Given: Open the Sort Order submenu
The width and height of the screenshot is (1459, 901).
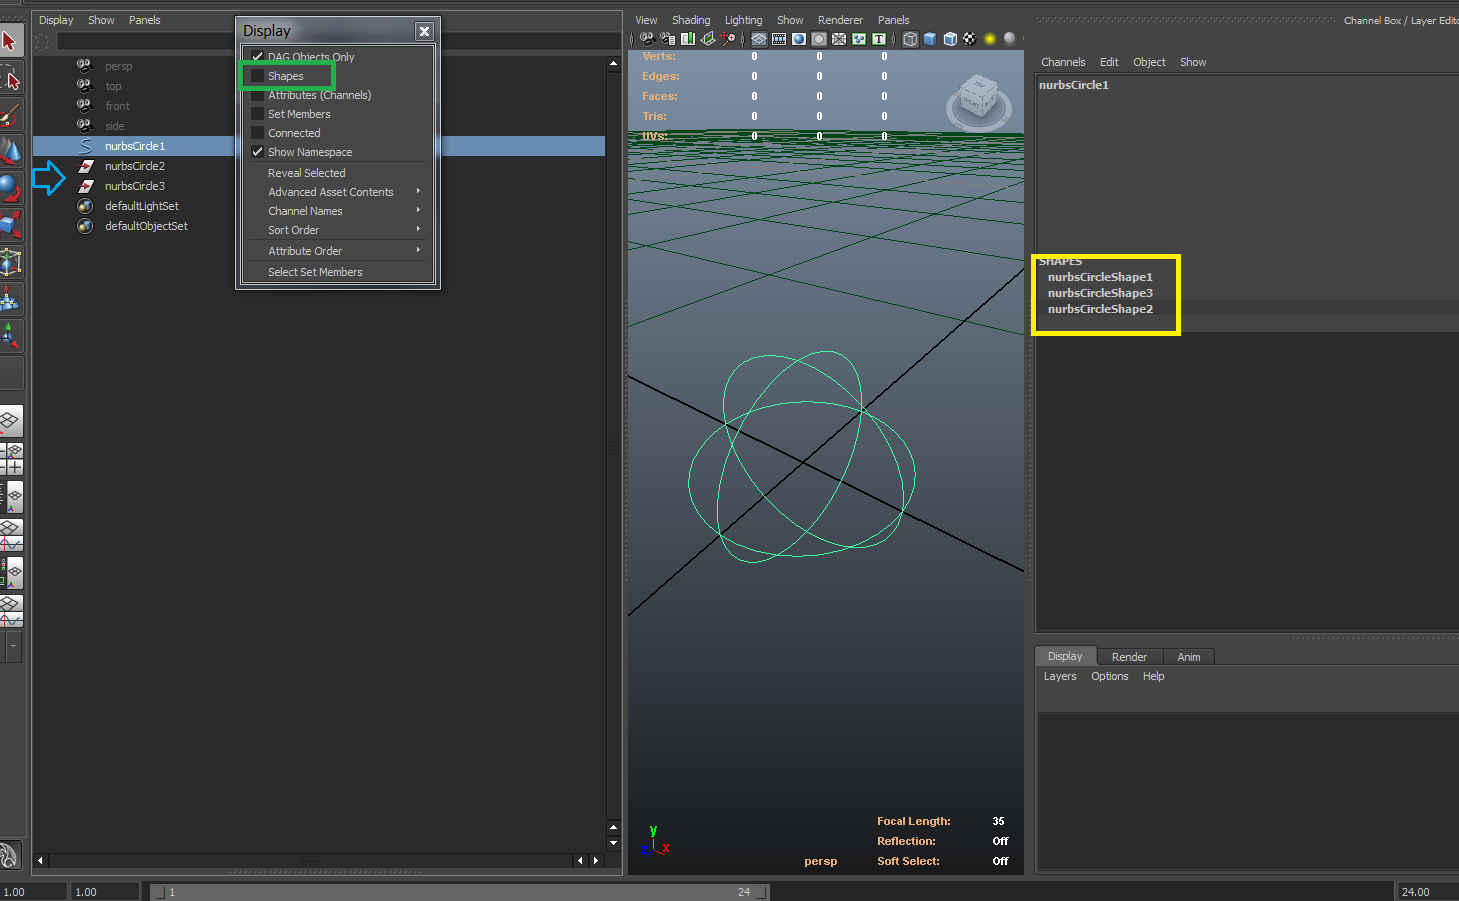Looking at the screenshot, I should pyautogui.click(x=294, y=230).
